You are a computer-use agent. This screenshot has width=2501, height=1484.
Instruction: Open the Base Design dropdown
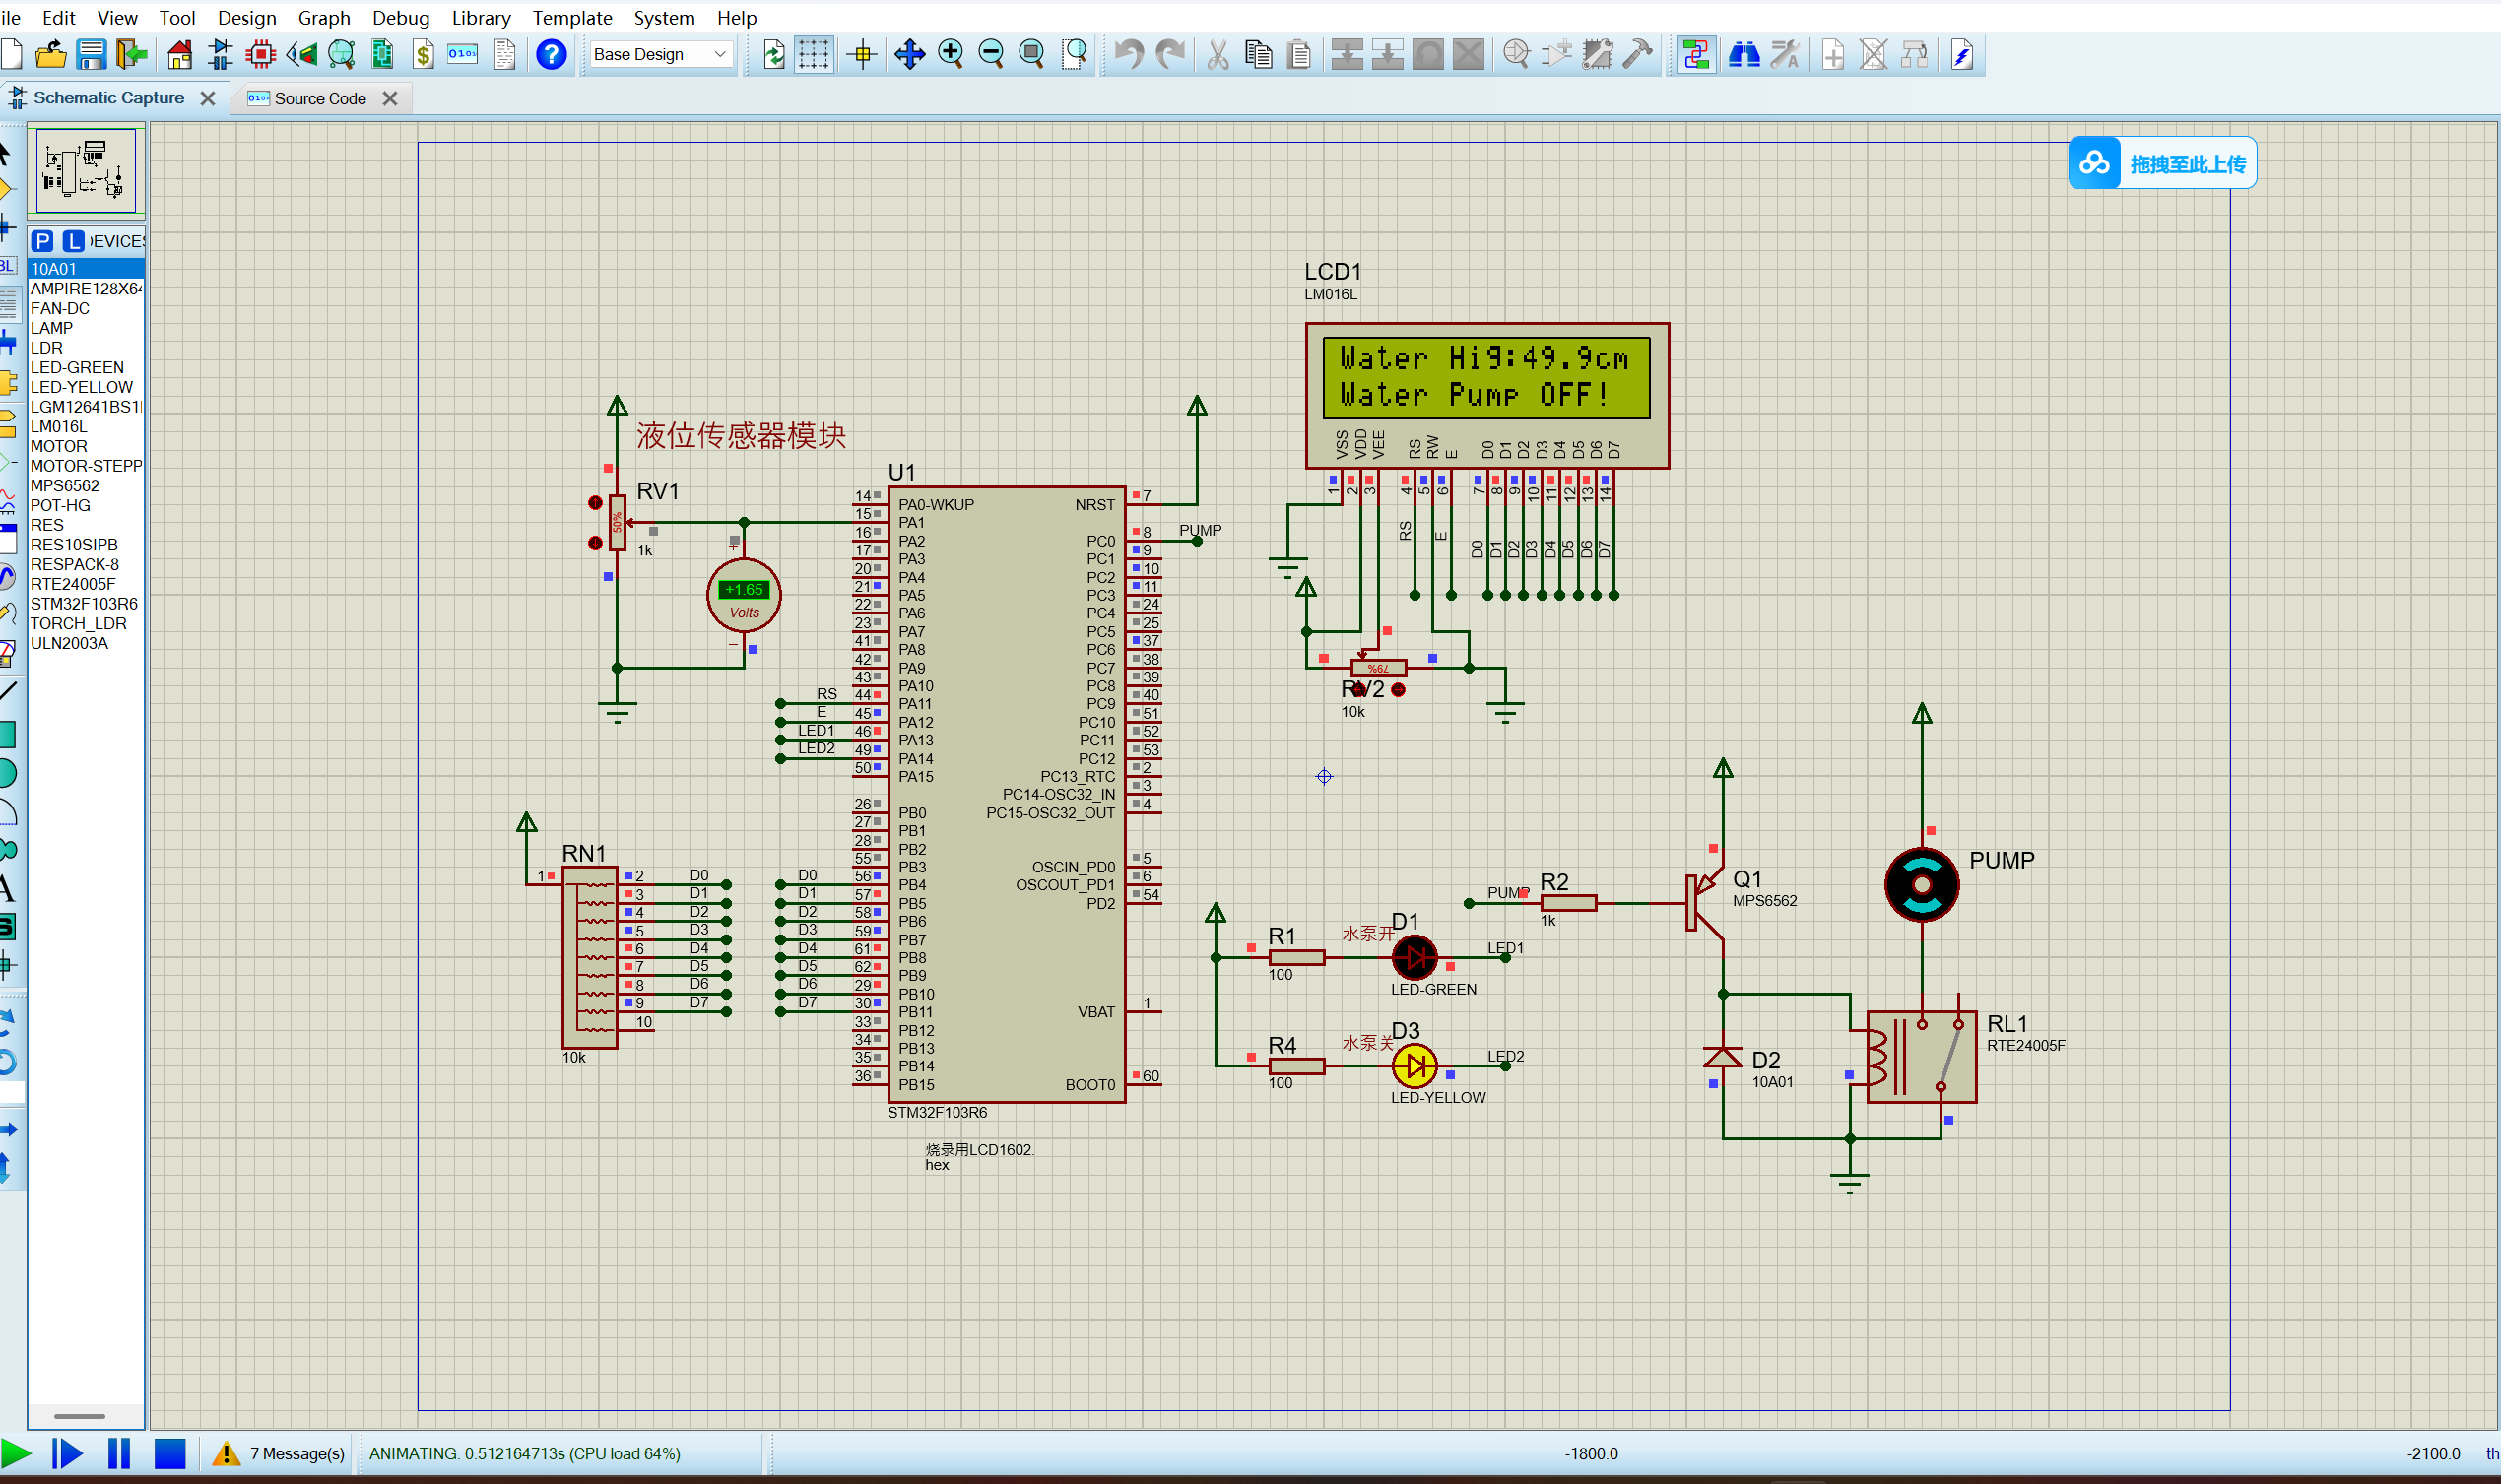coord(660,54)
